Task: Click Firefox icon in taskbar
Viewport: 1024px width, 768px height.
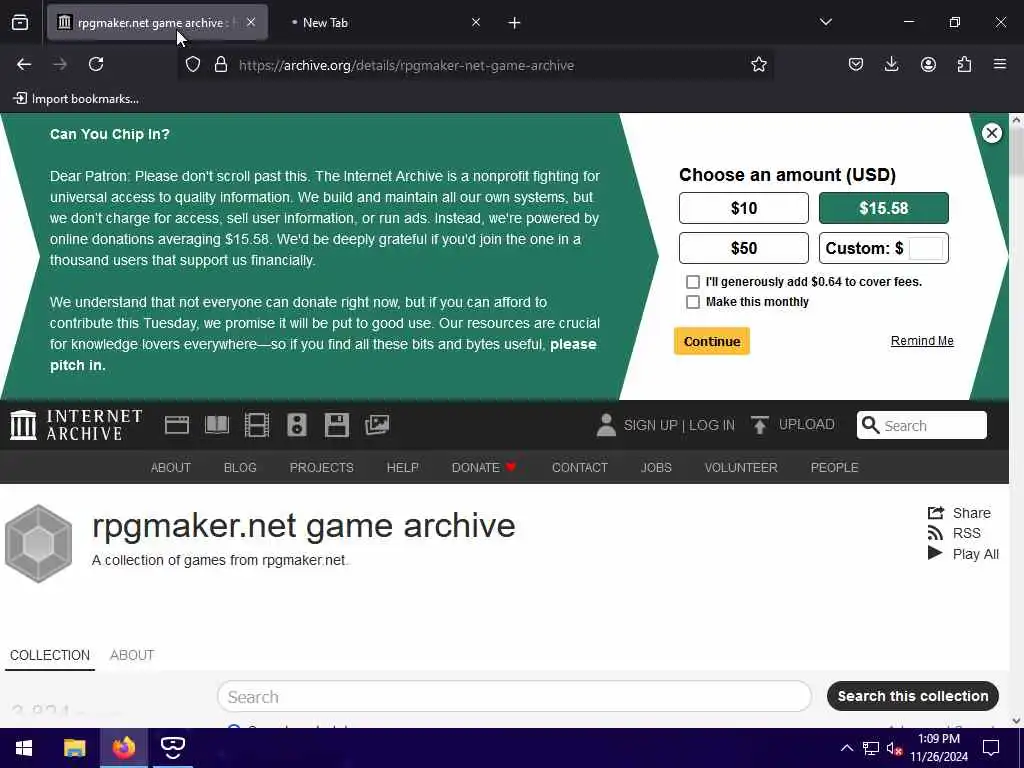Action: tap(123, 748)
